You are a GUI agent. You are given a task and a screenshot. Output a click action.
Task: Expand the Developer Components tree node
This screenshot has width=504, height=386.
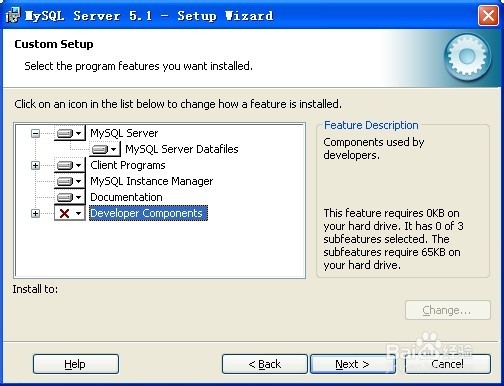click(35, 213)
